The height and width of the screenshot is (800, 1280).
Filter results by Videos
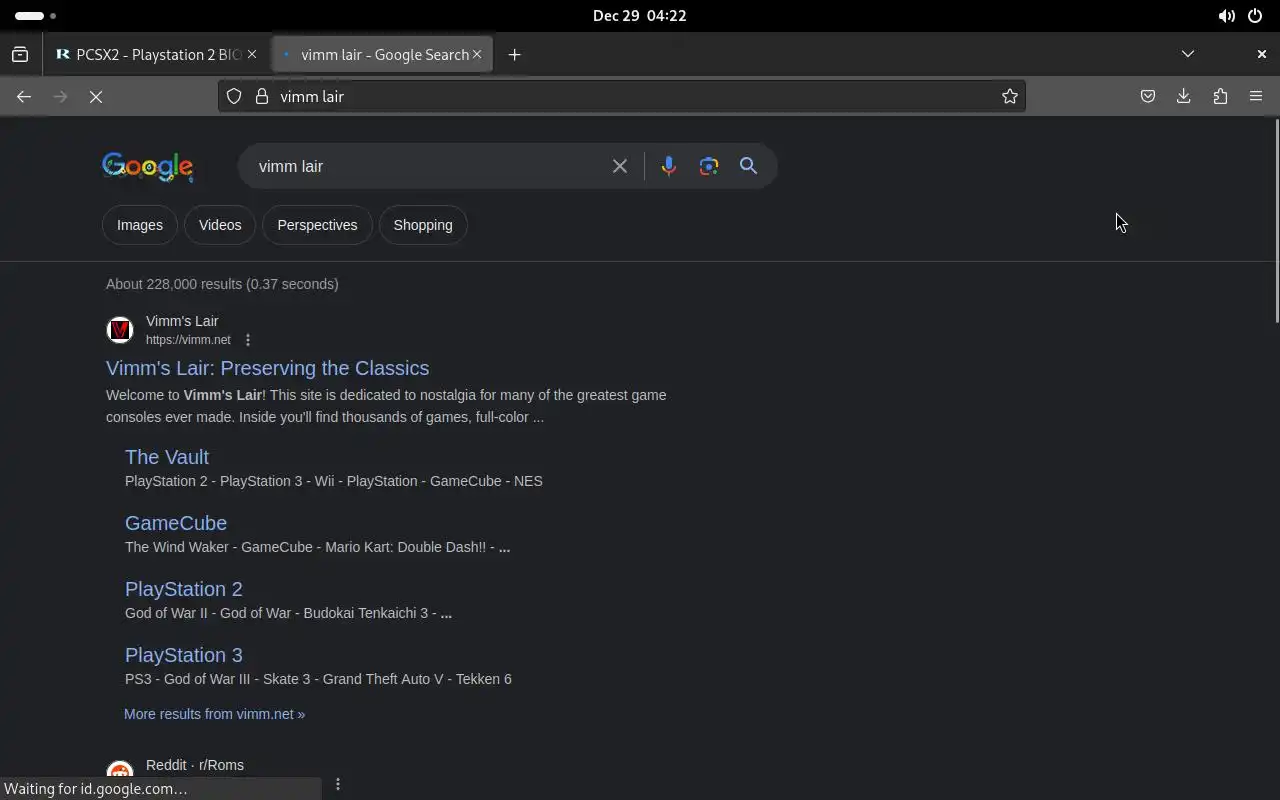(220, 225)
